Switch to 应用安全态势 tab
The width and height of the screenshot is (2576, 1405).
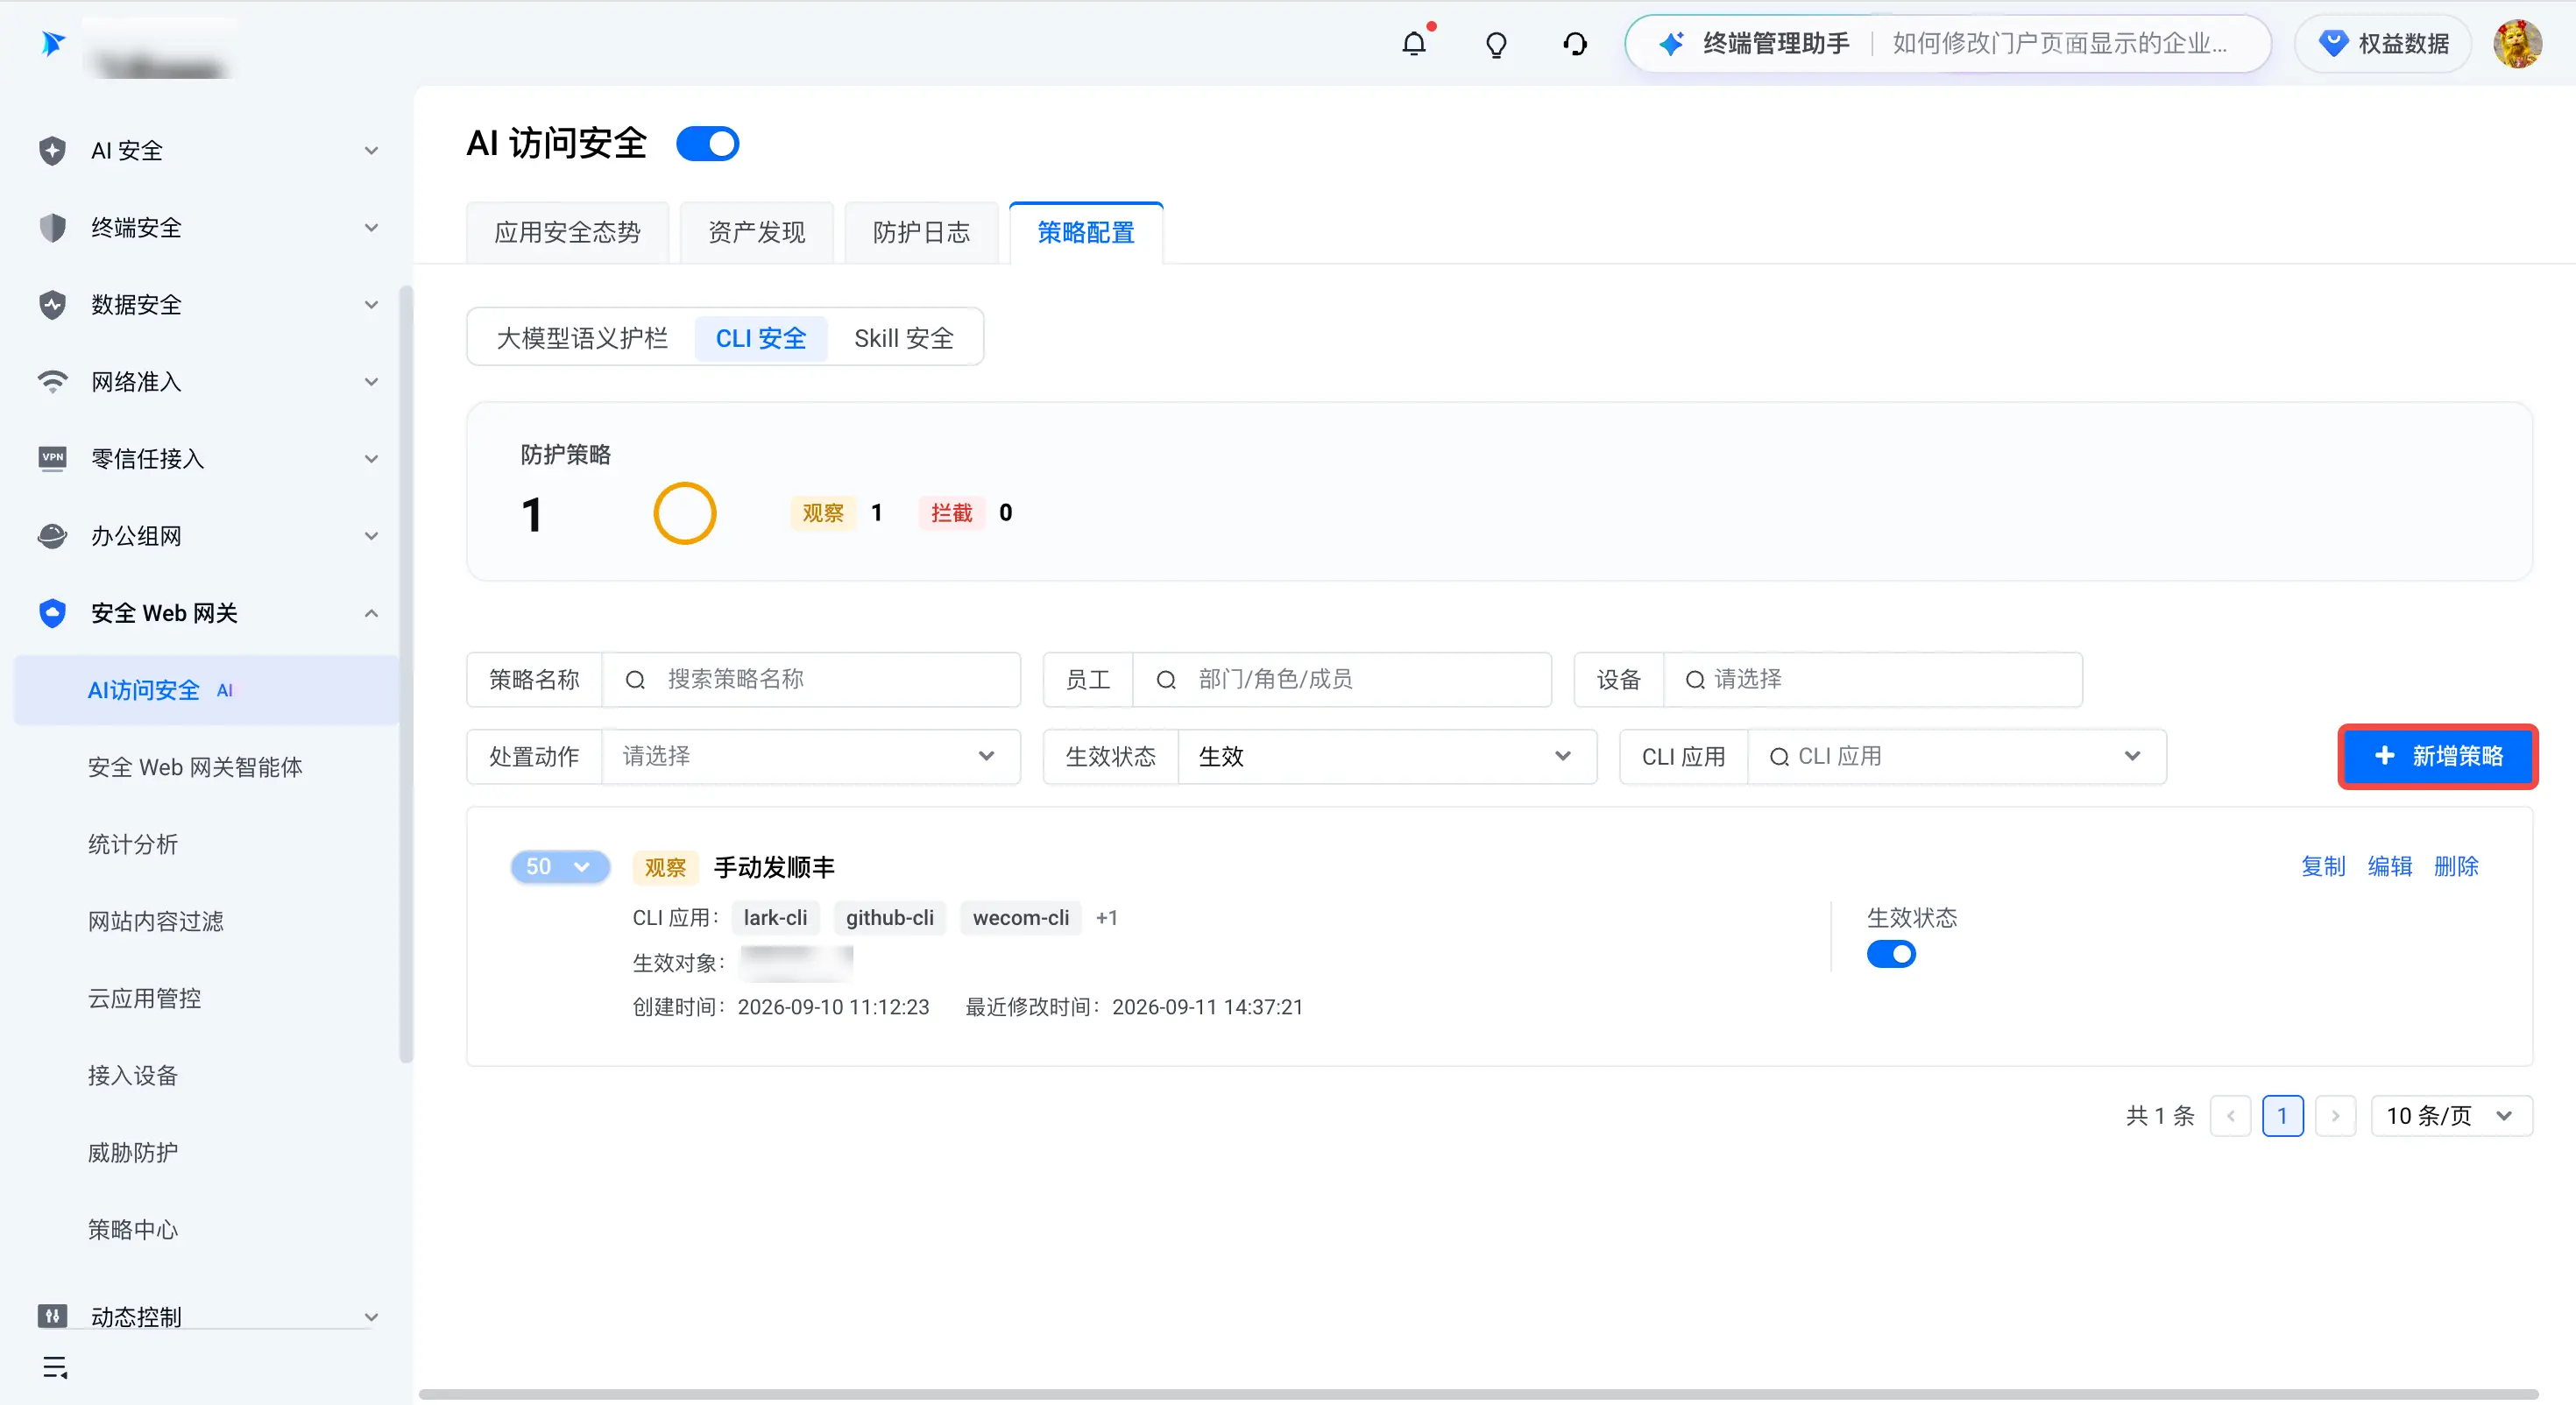coord(567,232)
